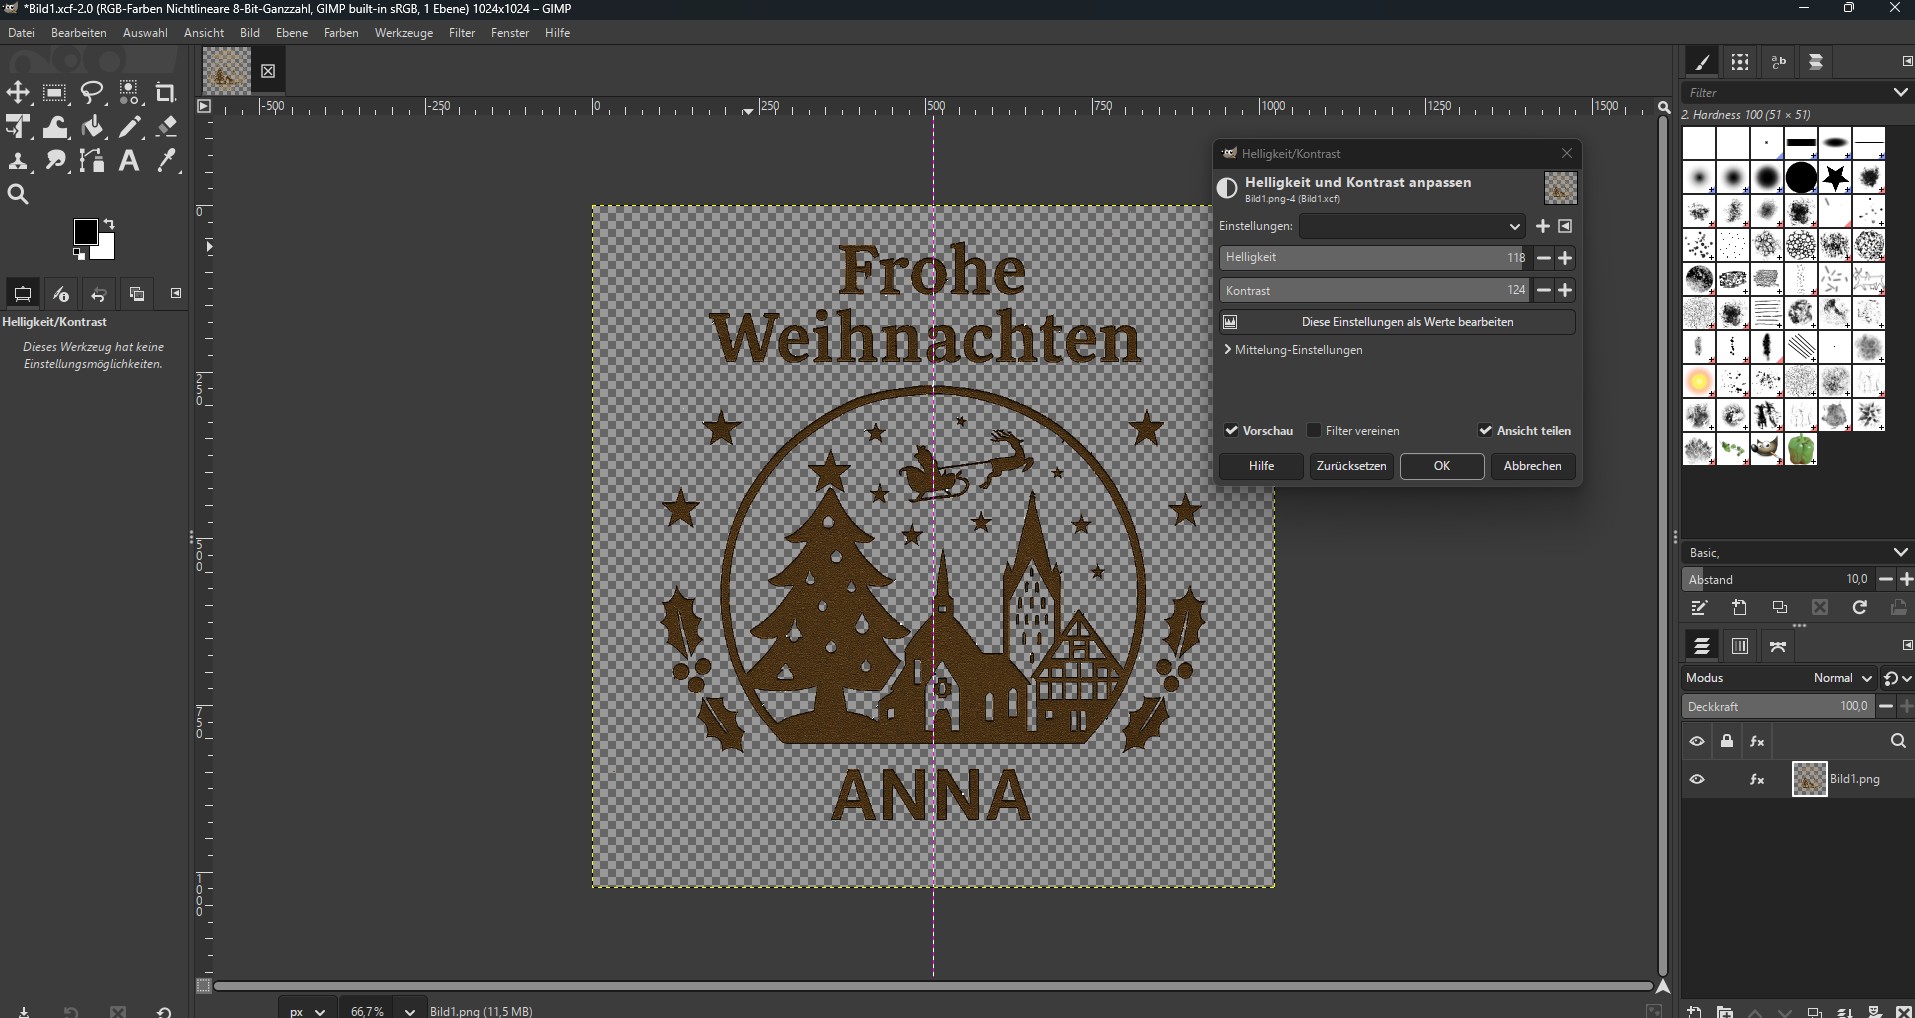
Task: Uncheck Ansicht teilen option
Action: pos(1486,431)
